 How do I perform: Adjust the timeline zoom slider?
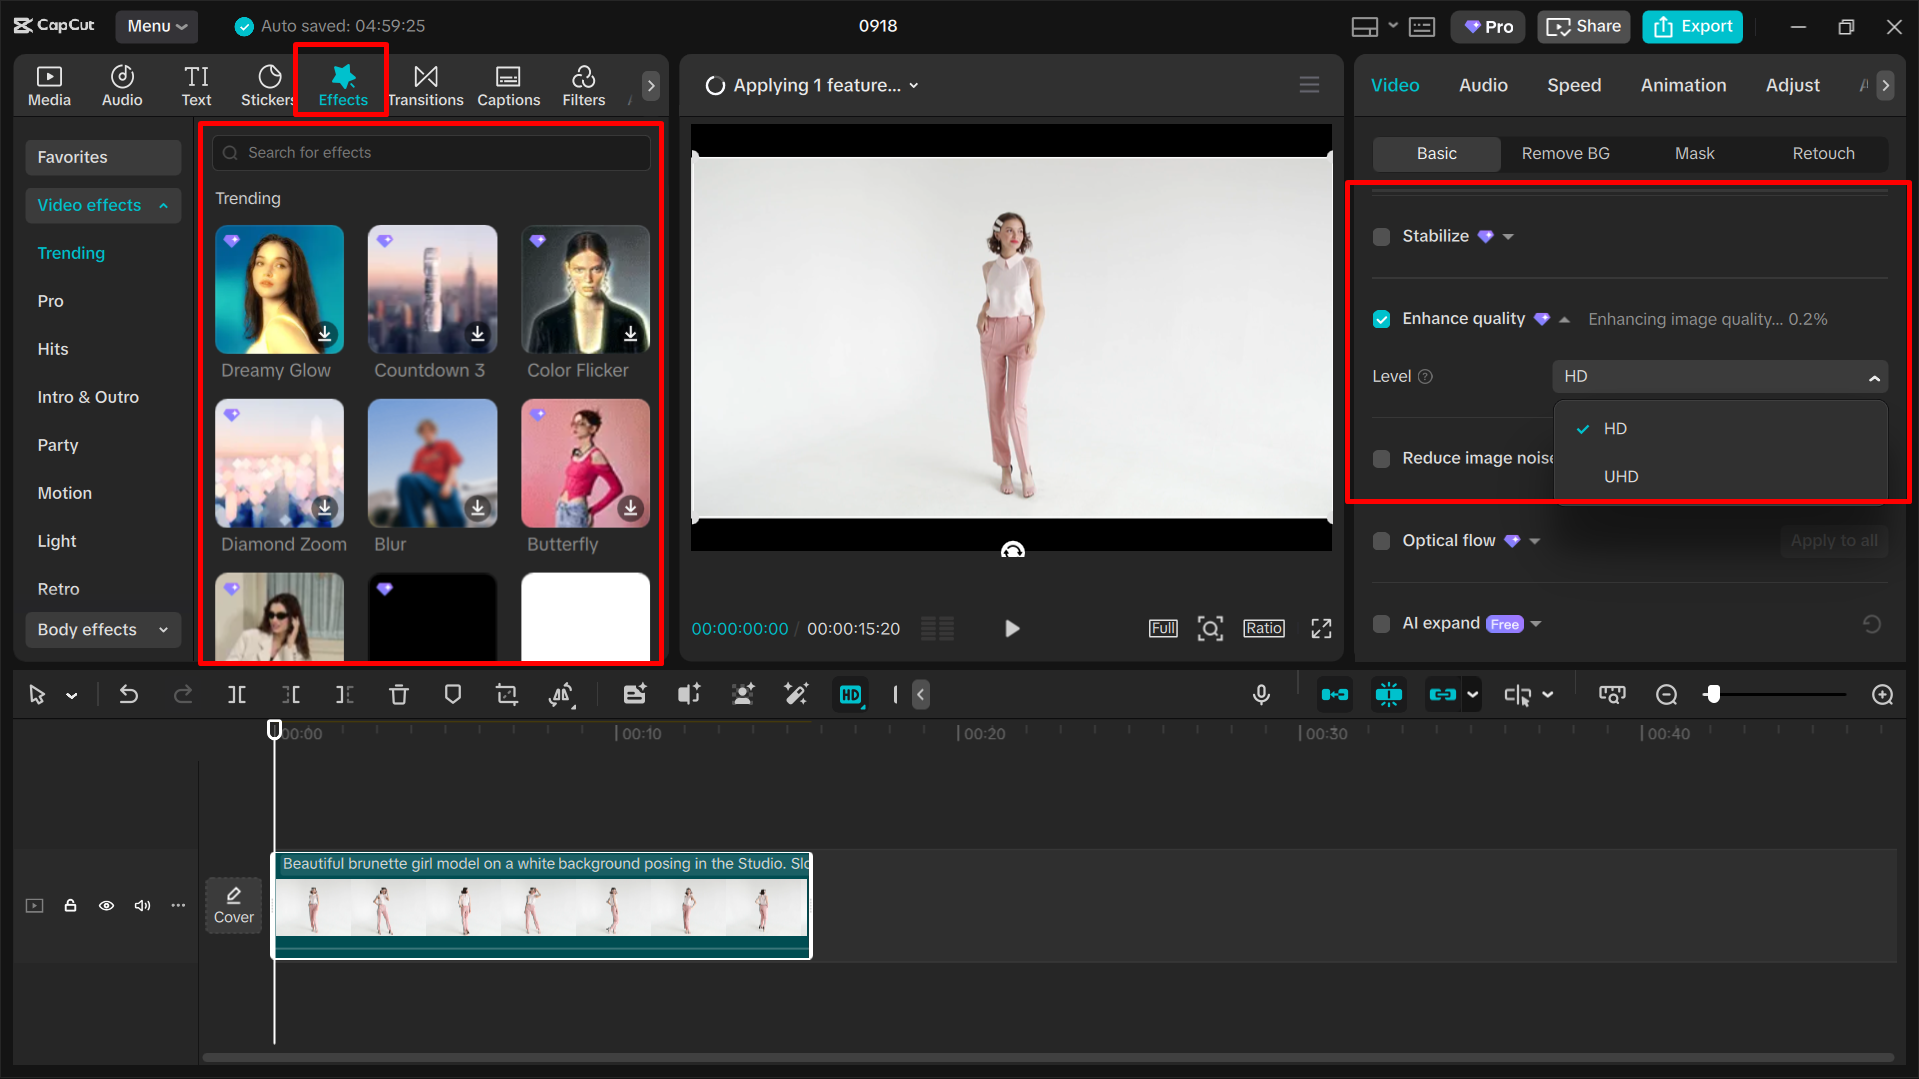pyautogui.click(x=1716, y=694)
